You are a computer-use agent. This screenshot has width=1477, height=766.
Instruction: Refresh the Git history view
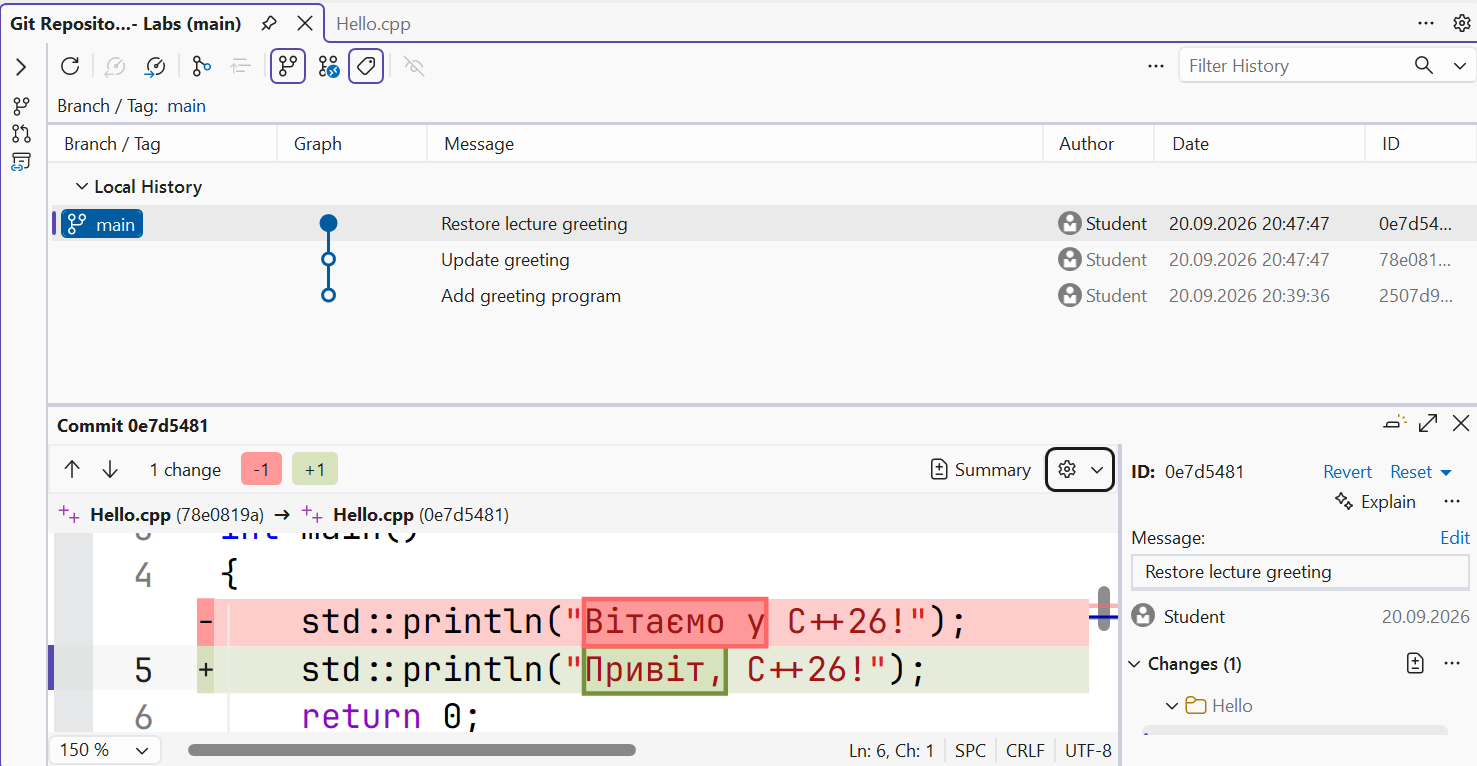coord(70,66)
